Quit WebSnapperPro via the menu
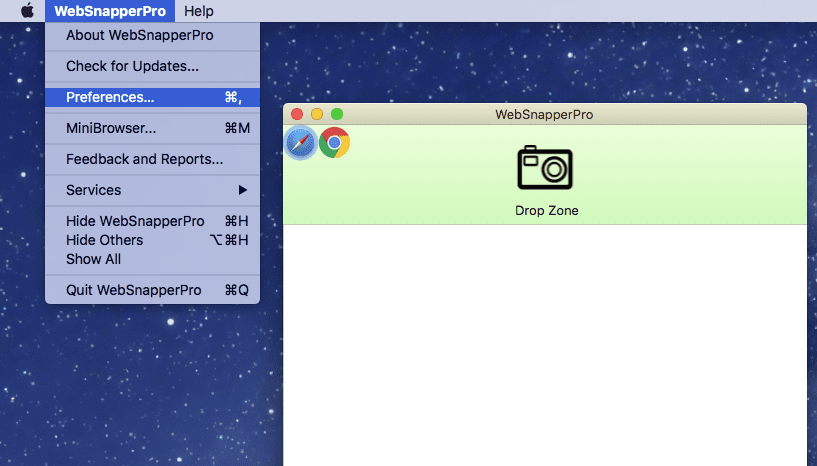The width and height of the screenshot is (817, 466). [152, 290]
